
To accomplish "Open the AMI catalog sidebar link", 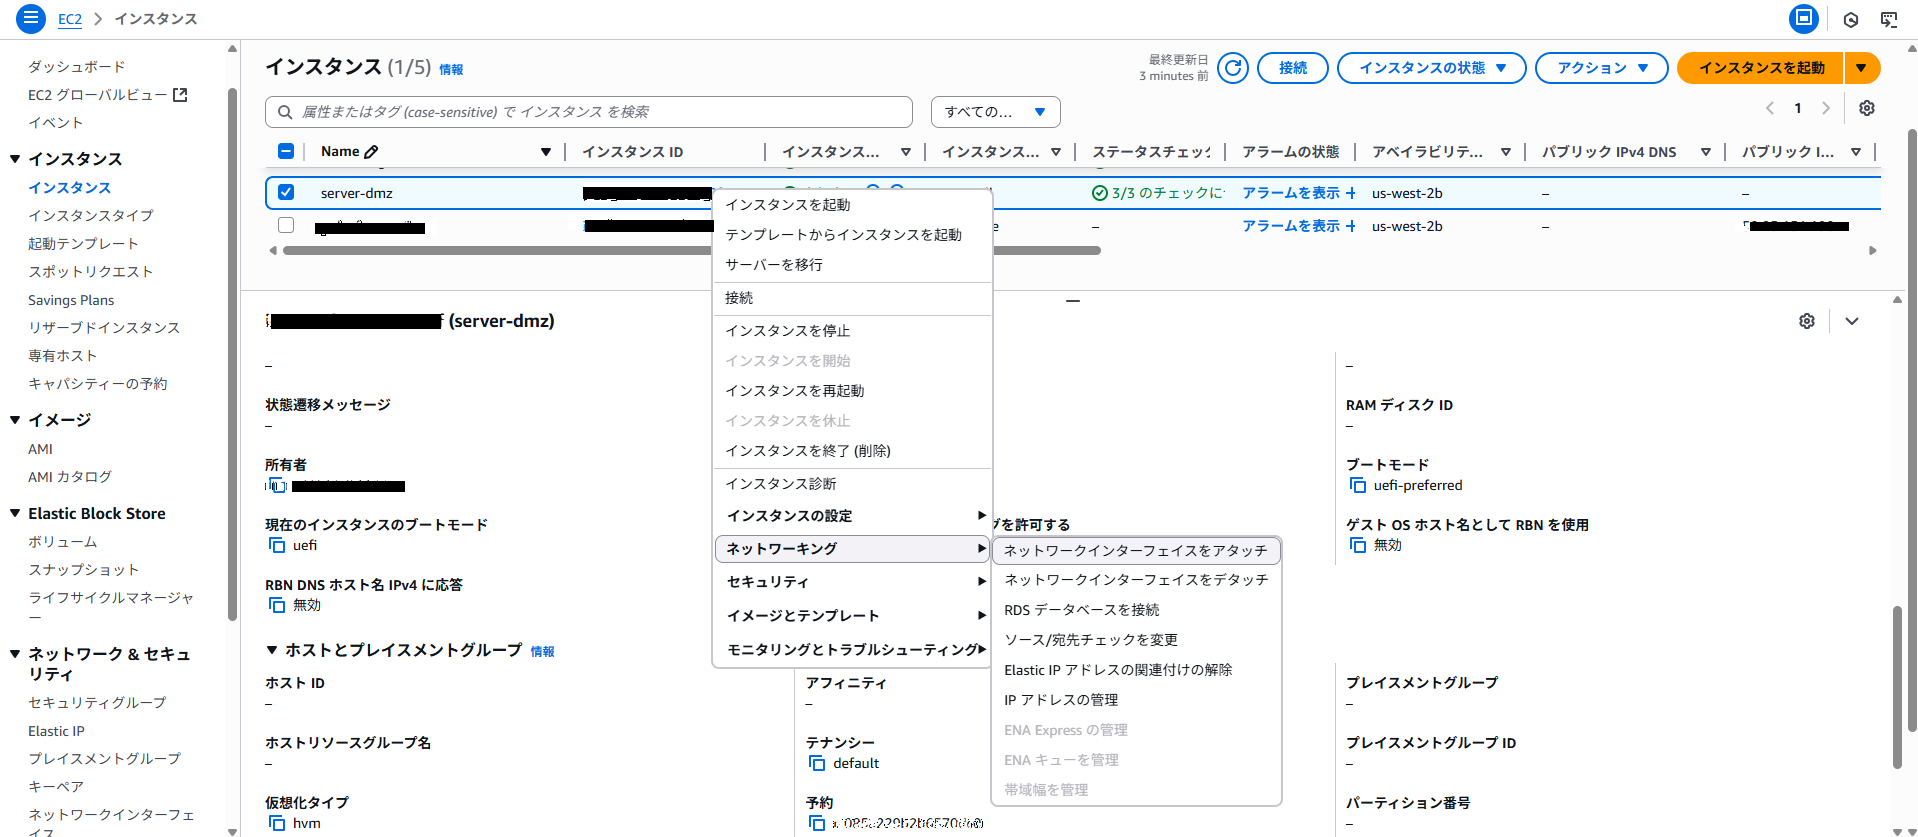I will click(x=70, y=477).
